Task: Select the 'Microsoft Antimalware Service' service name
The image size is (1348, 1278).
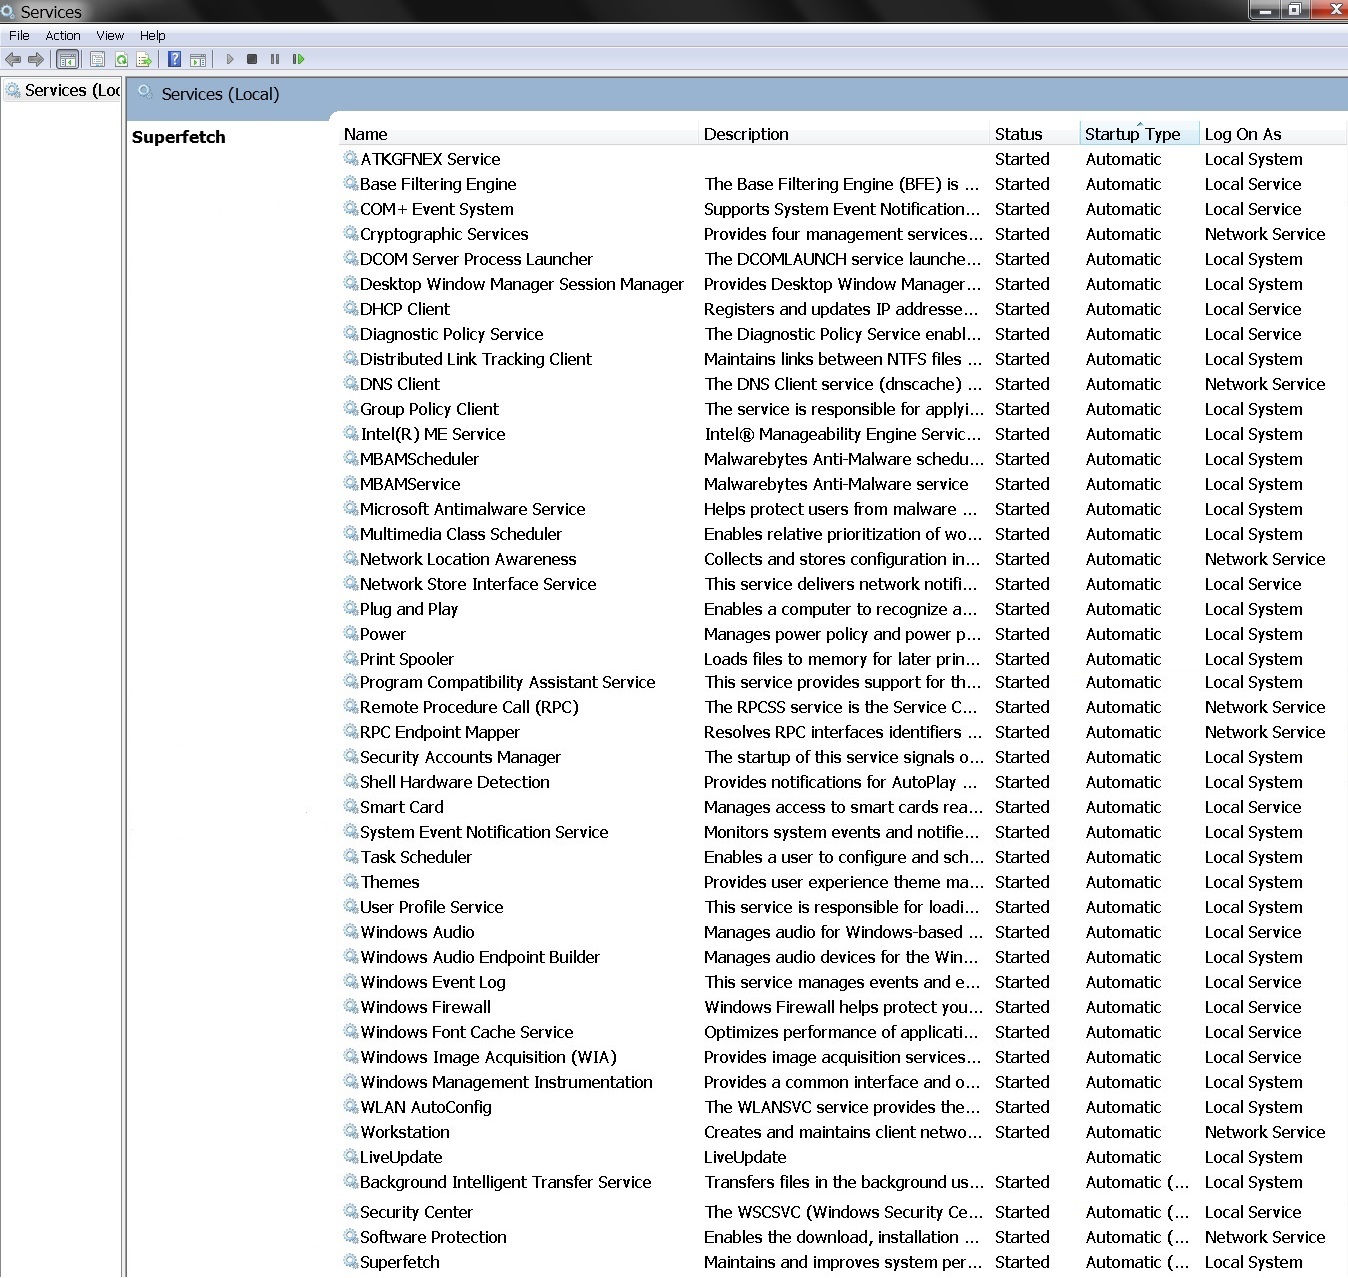Action: (x=473, y=509)
